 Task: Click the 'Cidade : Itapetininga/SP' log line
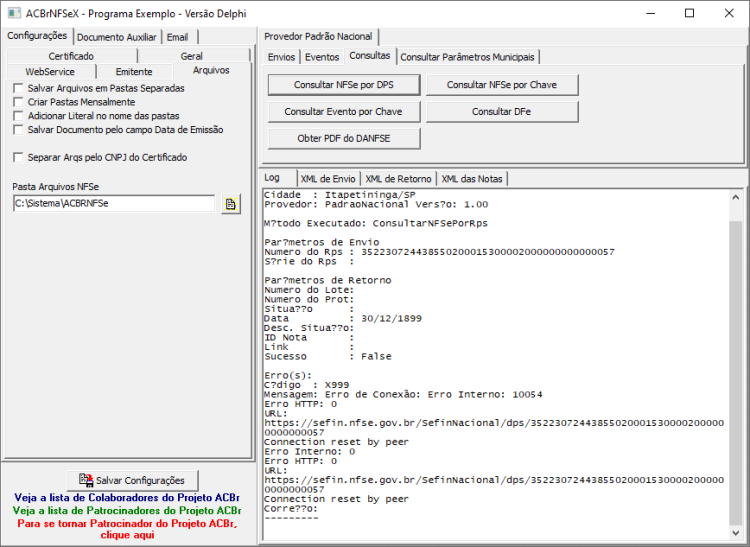click(340, 195)
